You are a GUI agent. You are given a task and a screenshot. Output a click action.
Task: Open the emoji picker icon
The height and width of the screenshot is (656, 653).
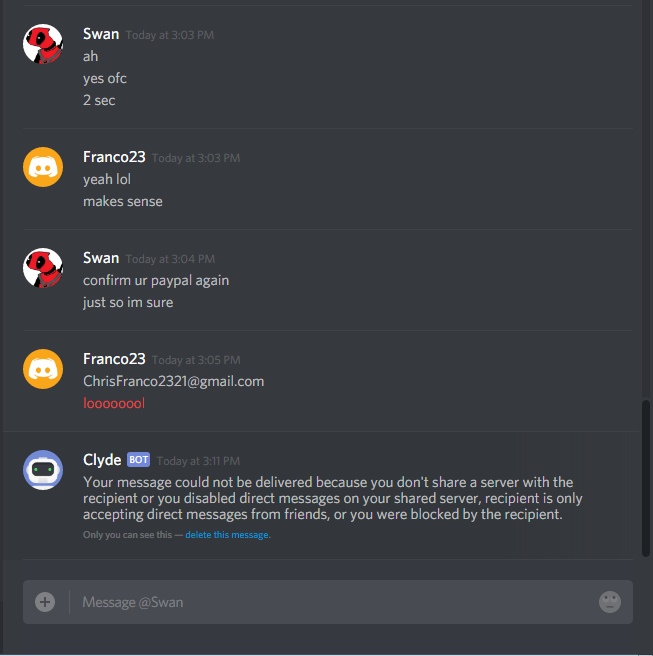(x=609, y=602)
